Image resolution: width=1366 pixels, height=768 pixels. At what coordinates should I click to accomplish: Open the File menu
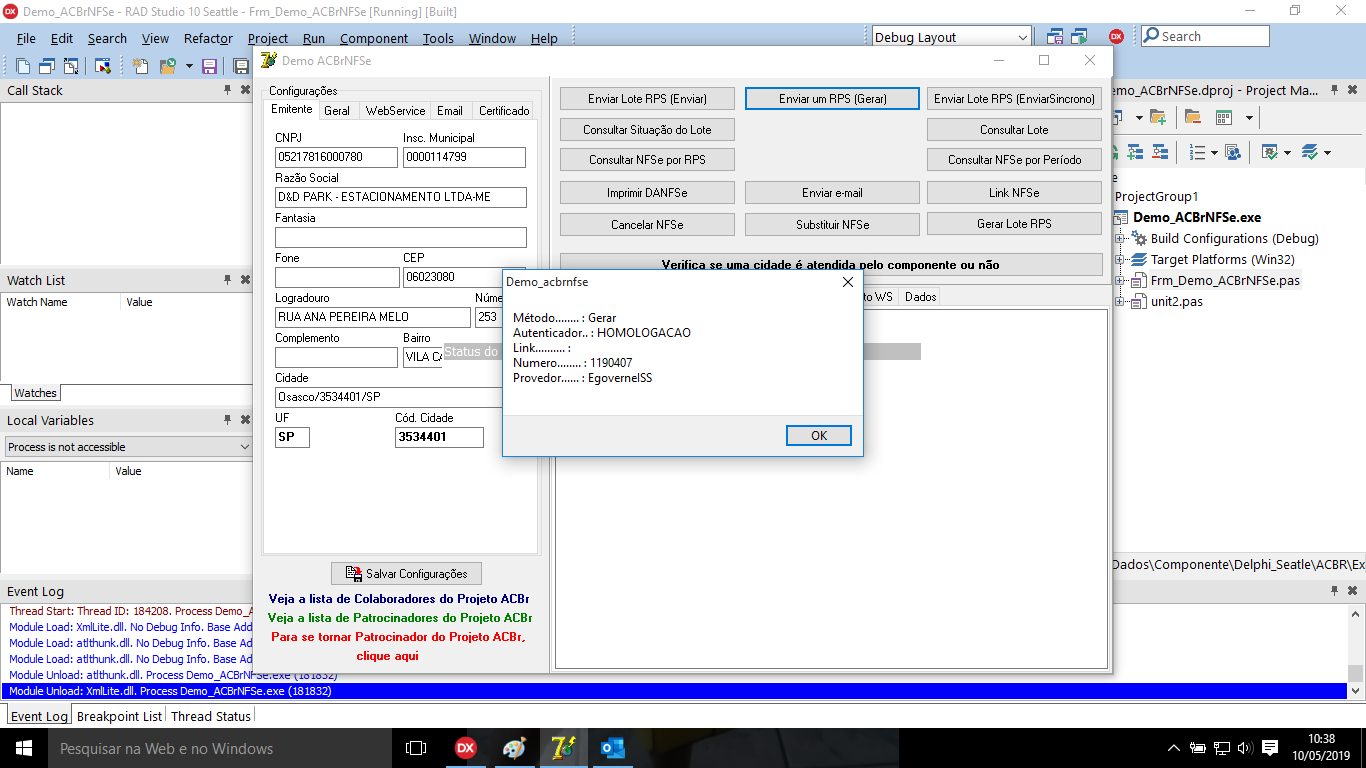[26, 38]
